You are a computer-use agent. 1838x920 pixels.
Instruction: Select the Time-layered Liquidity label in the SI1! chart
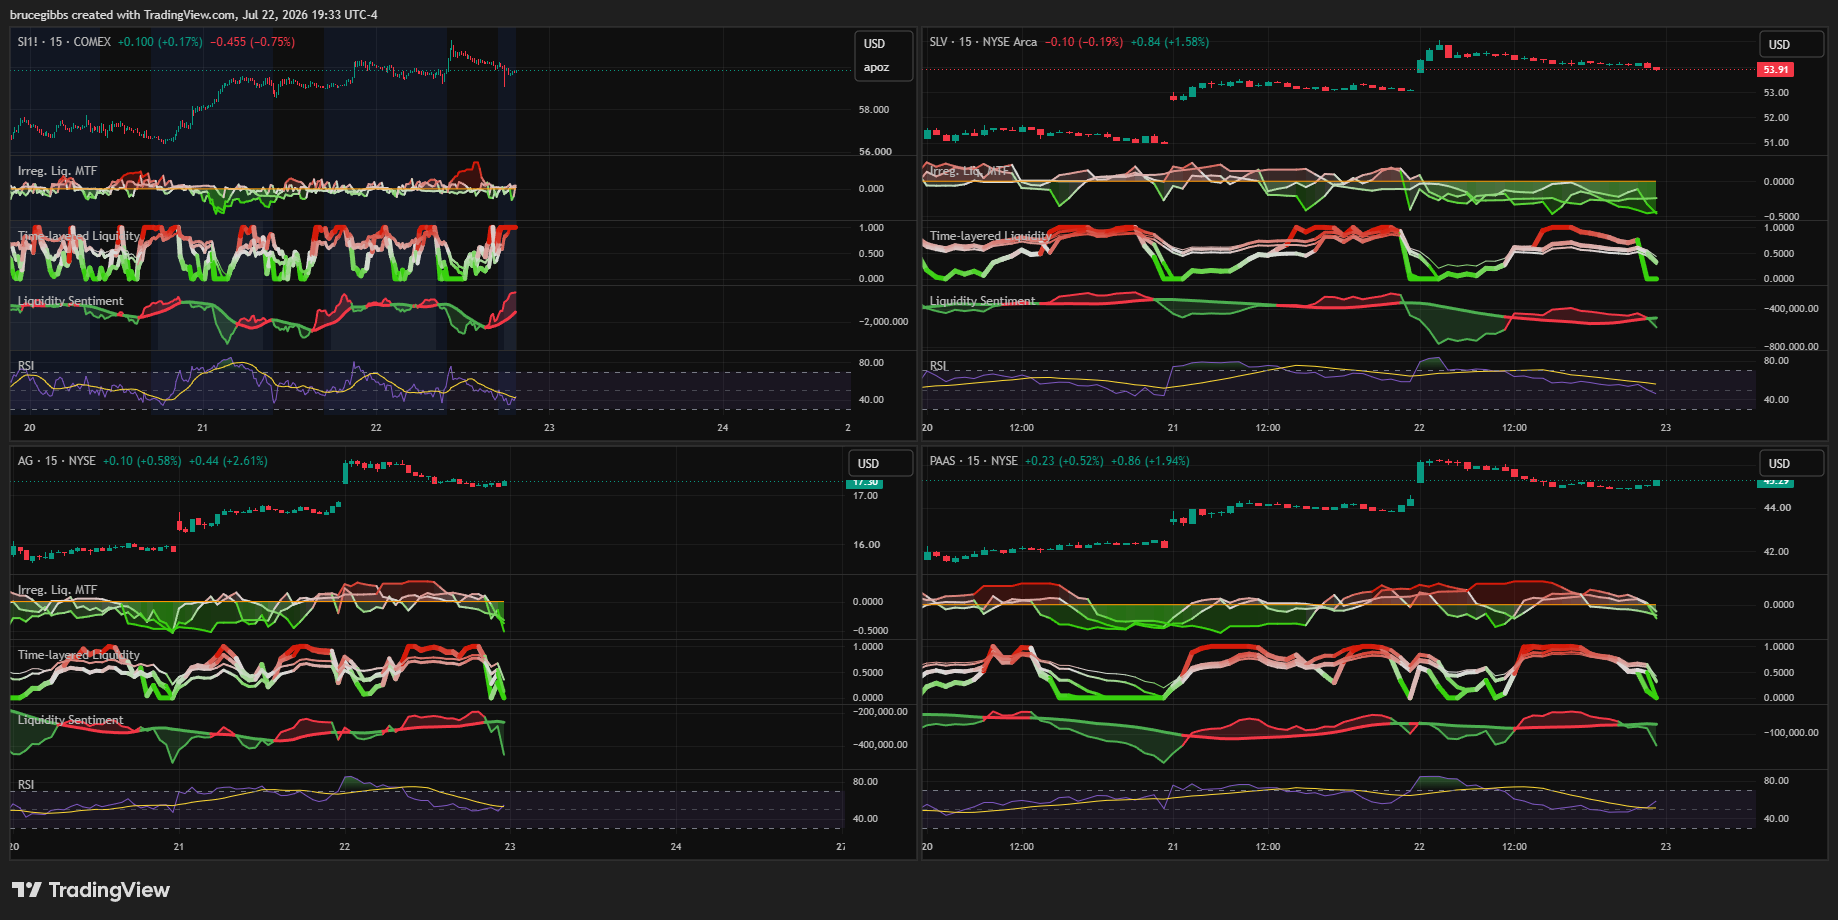click(79, 236)
